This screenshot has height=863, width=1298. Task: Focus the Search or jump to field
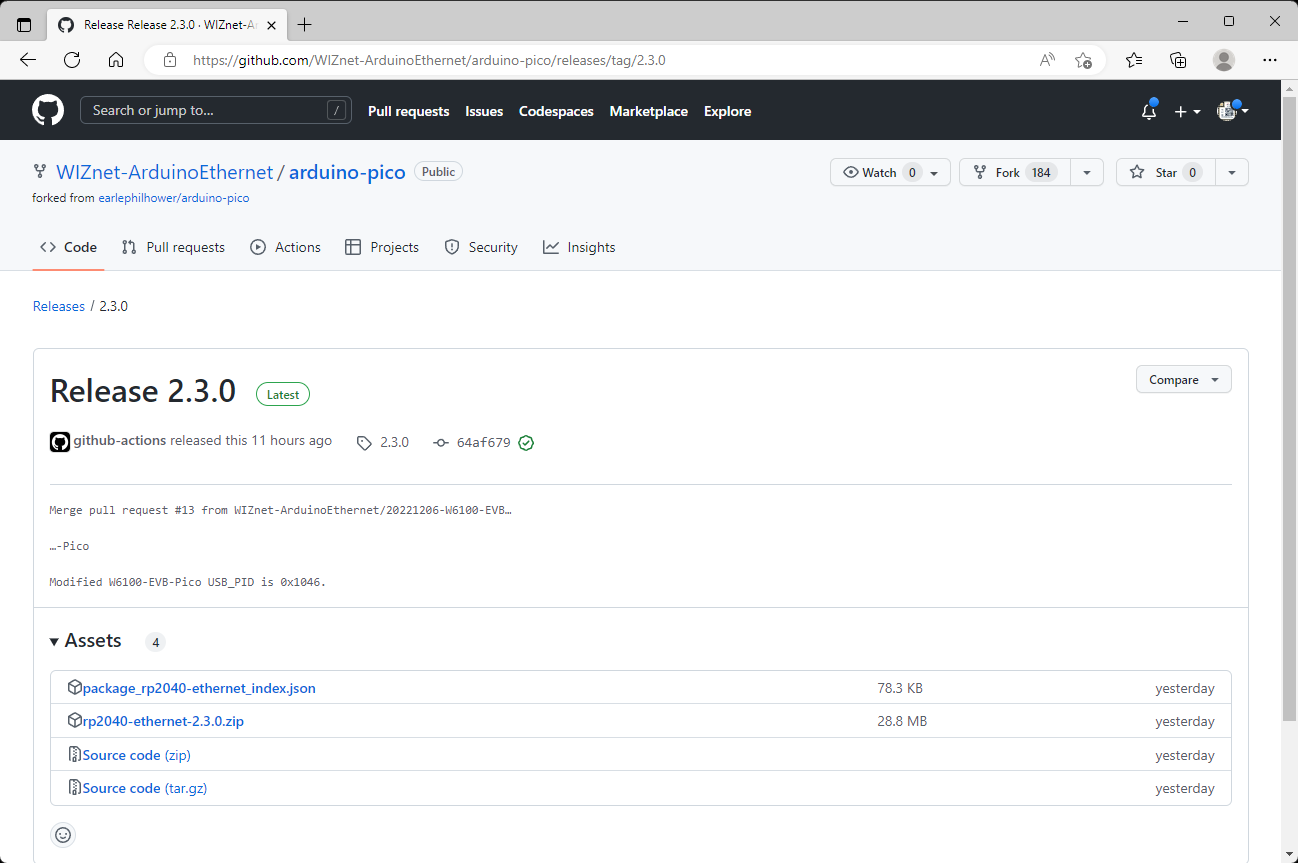coord(216,110)
